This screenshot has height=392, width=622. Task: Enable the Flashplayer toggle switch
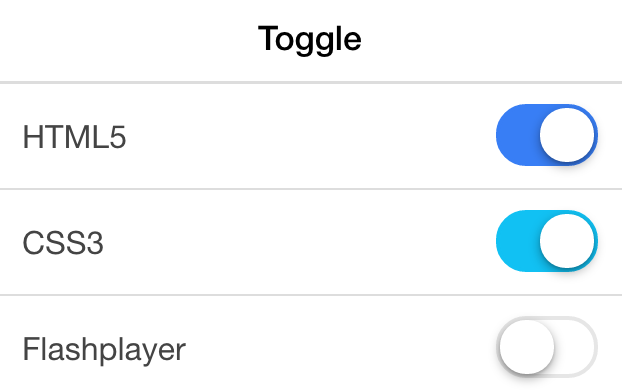click(547, 347)
